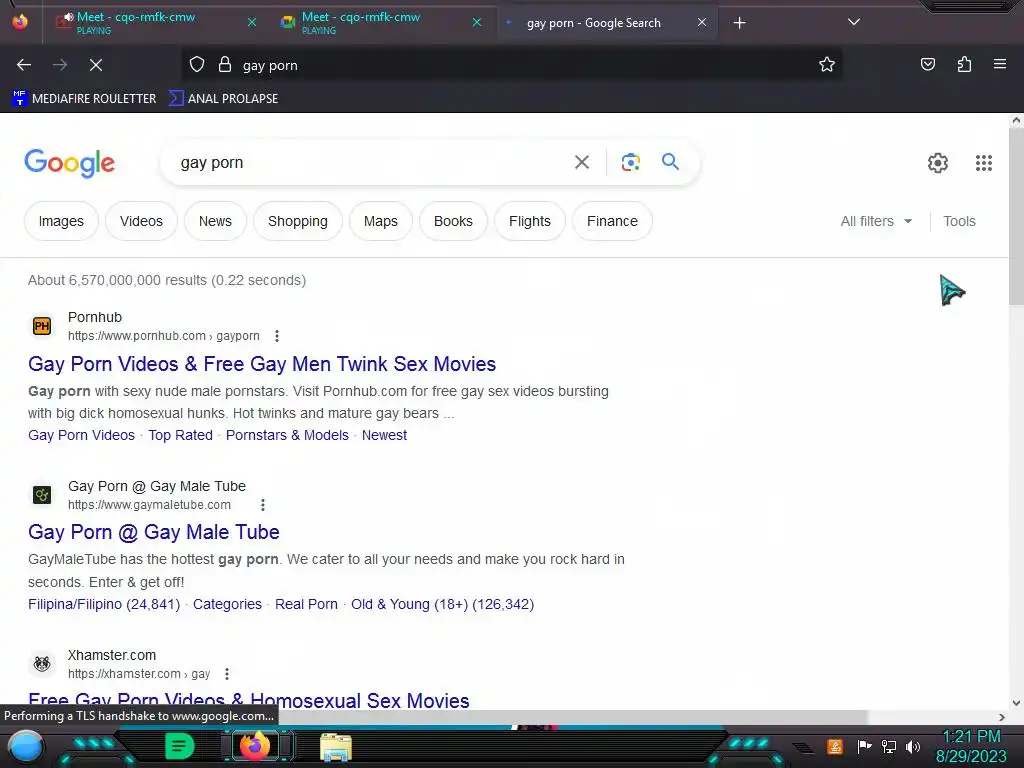Filter results by Flights
This screenshot has height=768, width=1024.
coord(530,221)
